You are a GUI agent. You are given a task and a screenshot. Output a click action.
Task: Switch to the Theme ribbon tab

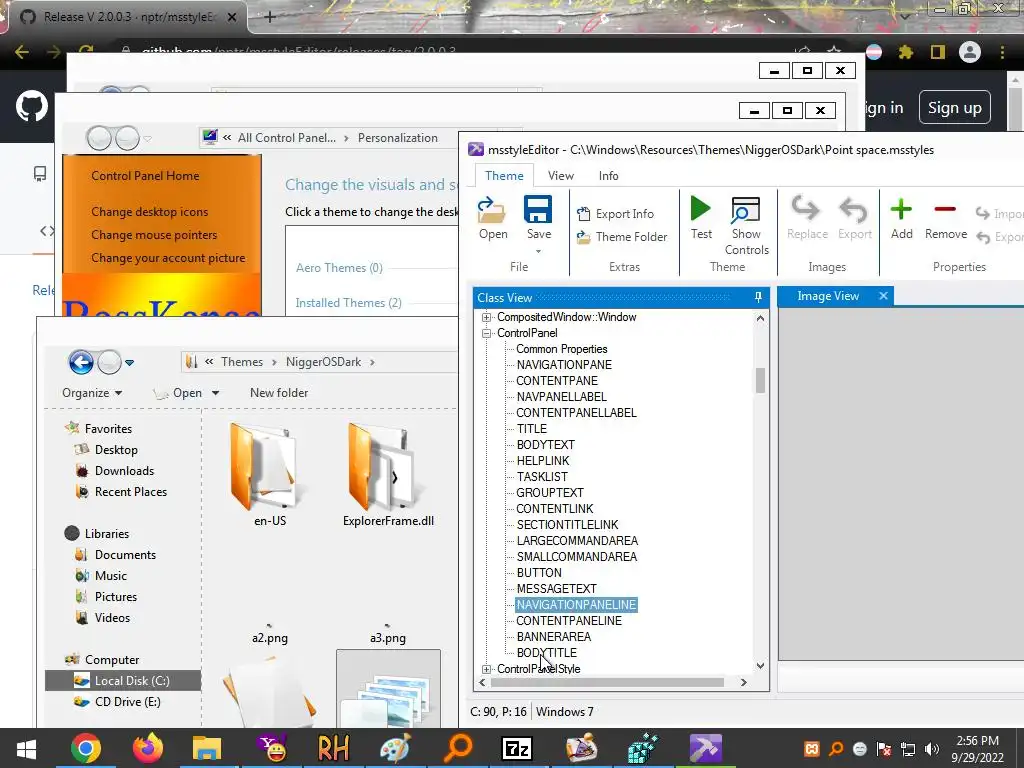pos(504,176)
